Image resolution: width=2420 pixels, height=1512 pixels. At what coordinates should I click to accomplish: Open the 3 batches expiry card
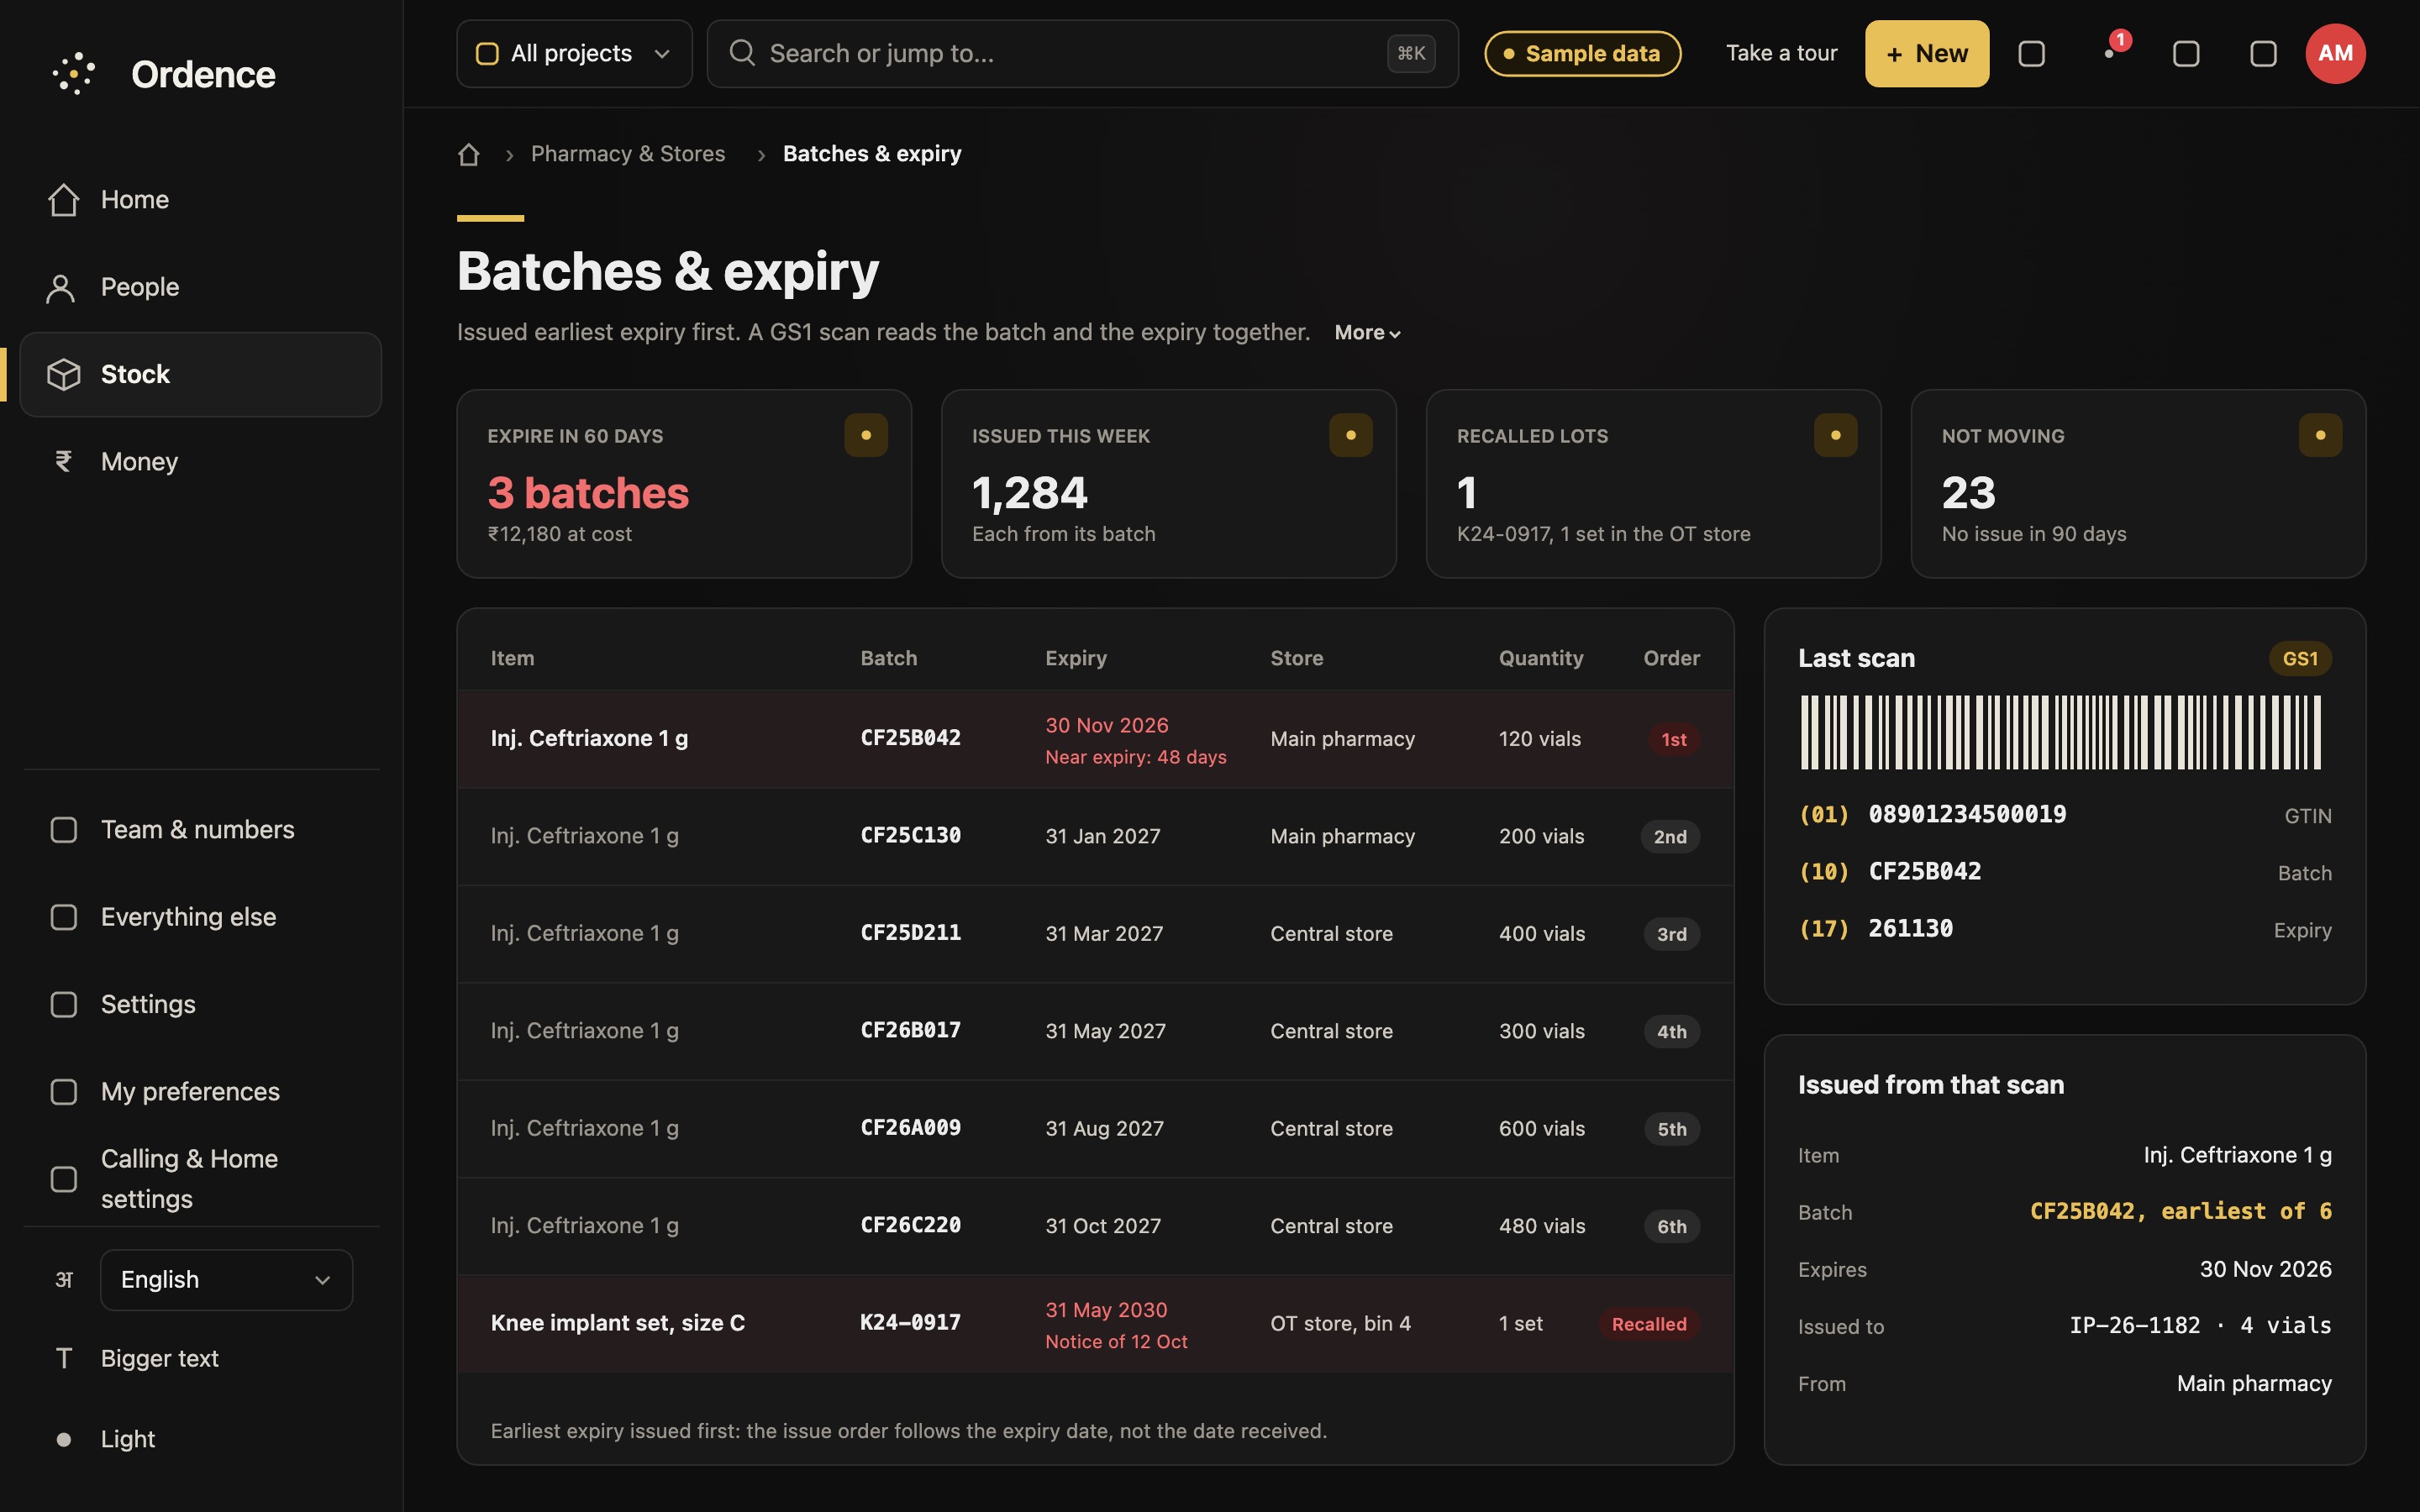684,484
